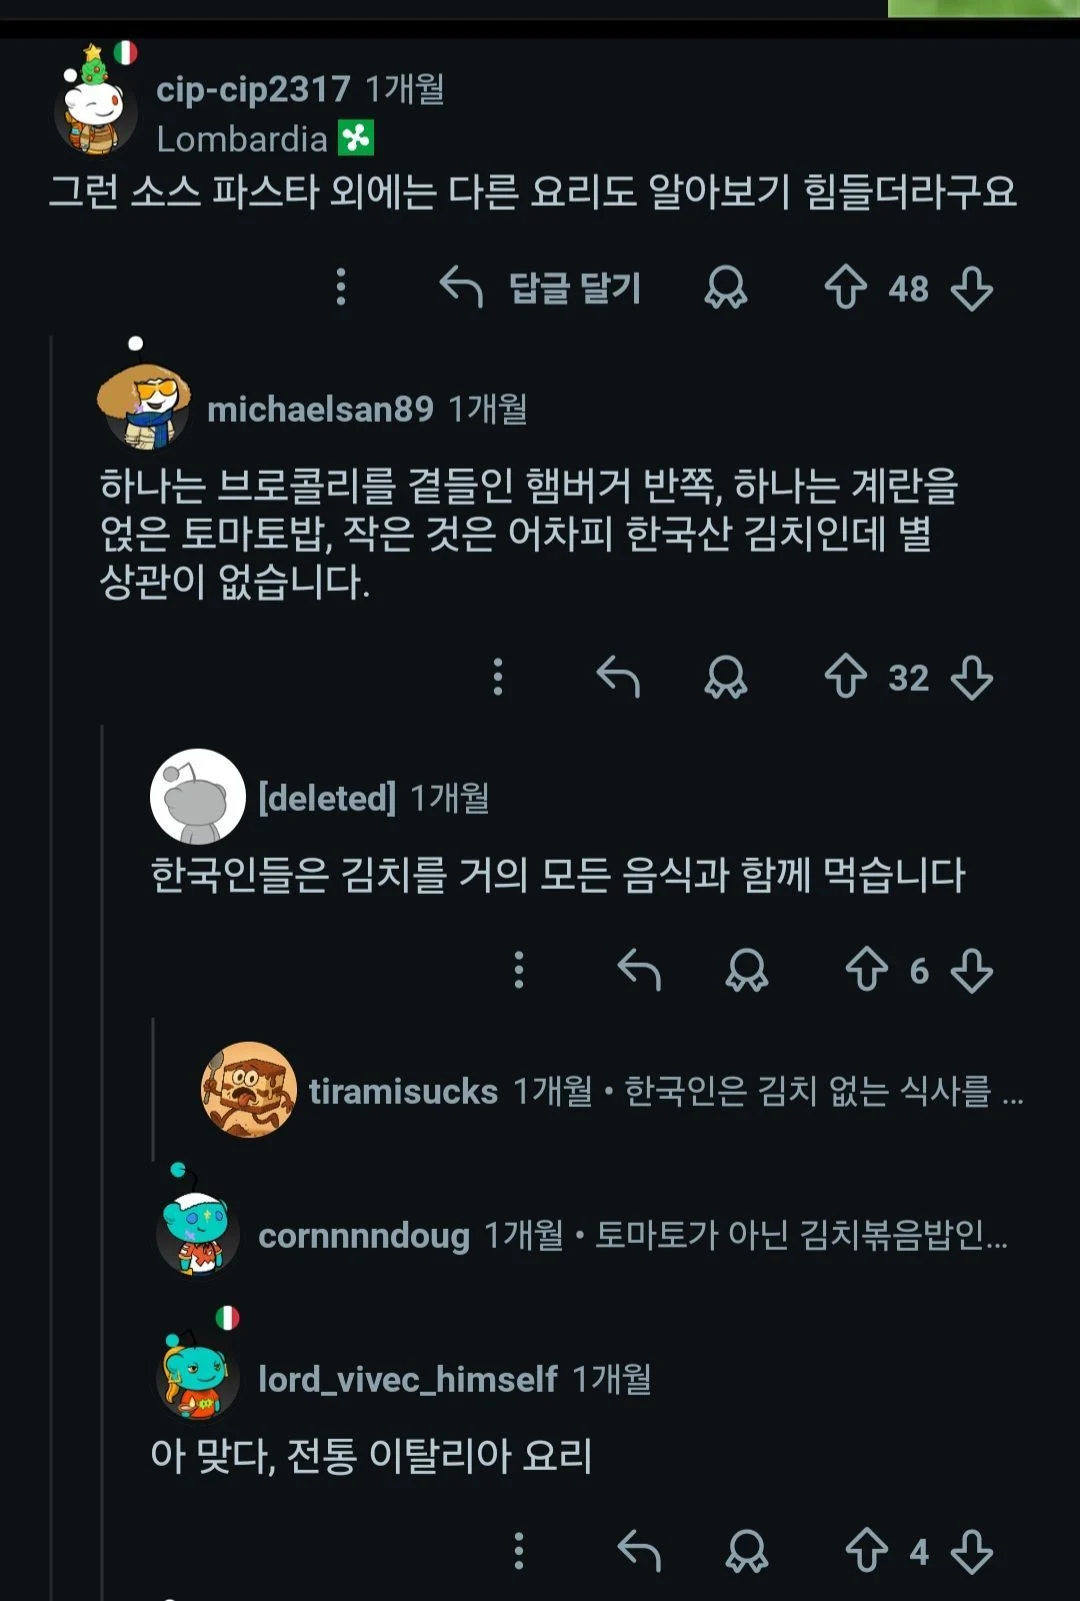
Task: Downvote the deleted user's comment
Action: (972, 970)
